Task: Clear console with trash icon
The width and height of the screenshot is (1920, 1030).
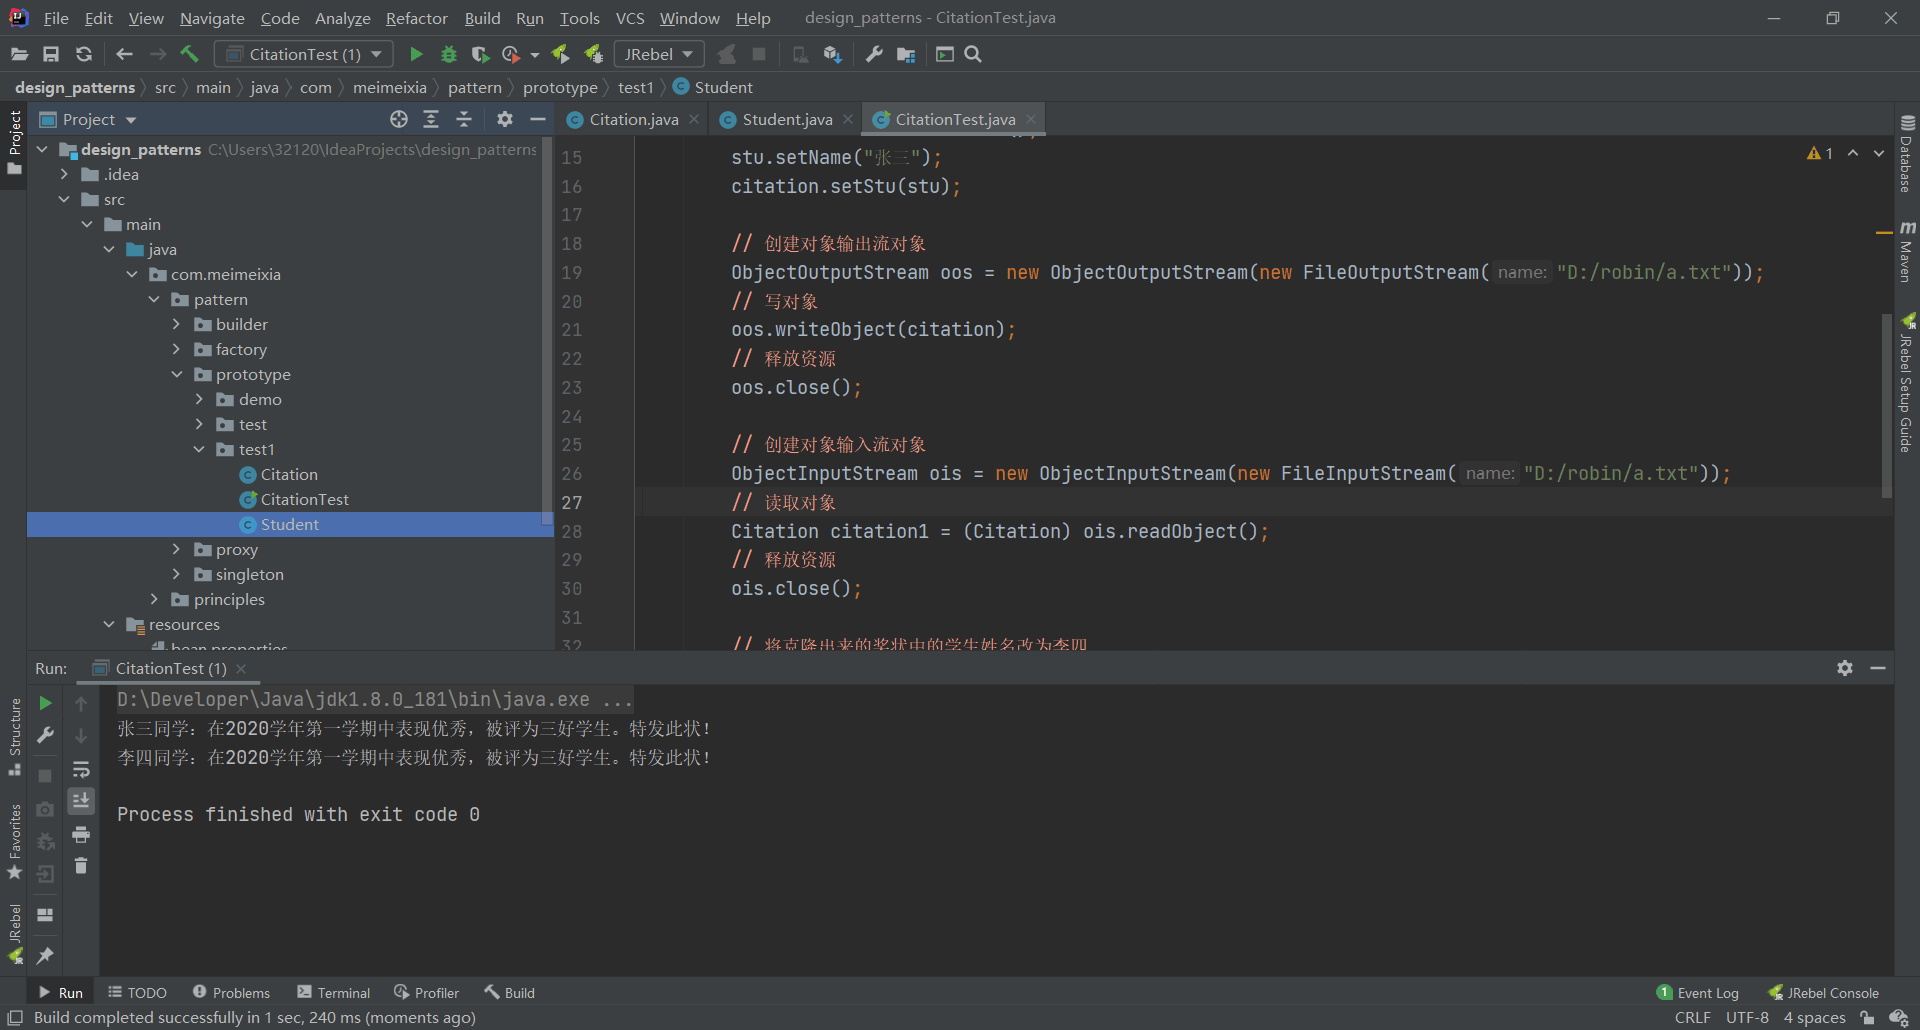Action: point(81,866)
